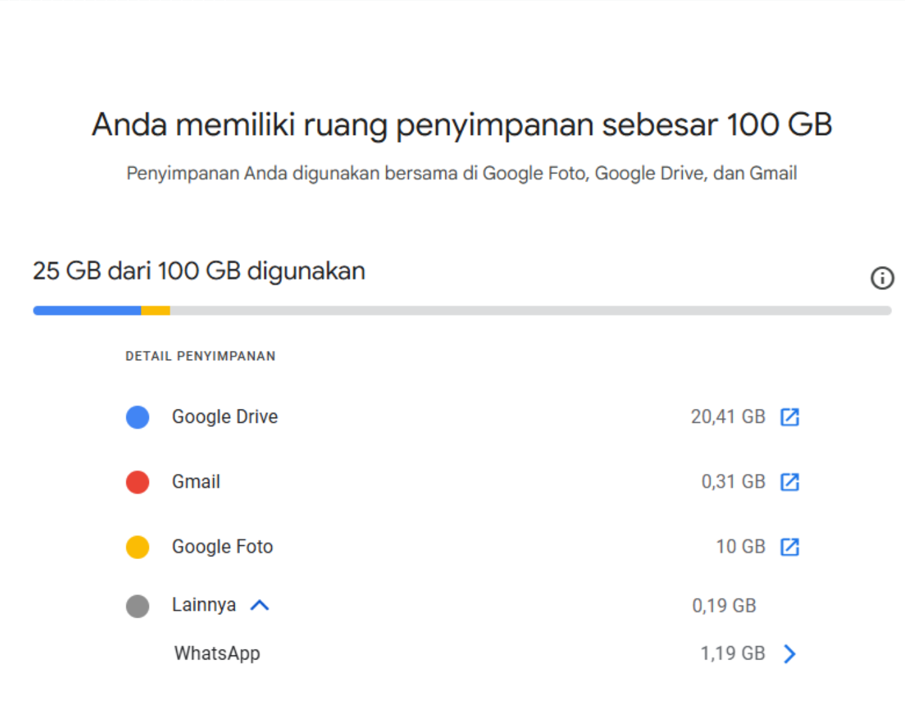Click the gray Lainnya color dot
This screenshot has width=905, height=704.
[x=138, y=606]
